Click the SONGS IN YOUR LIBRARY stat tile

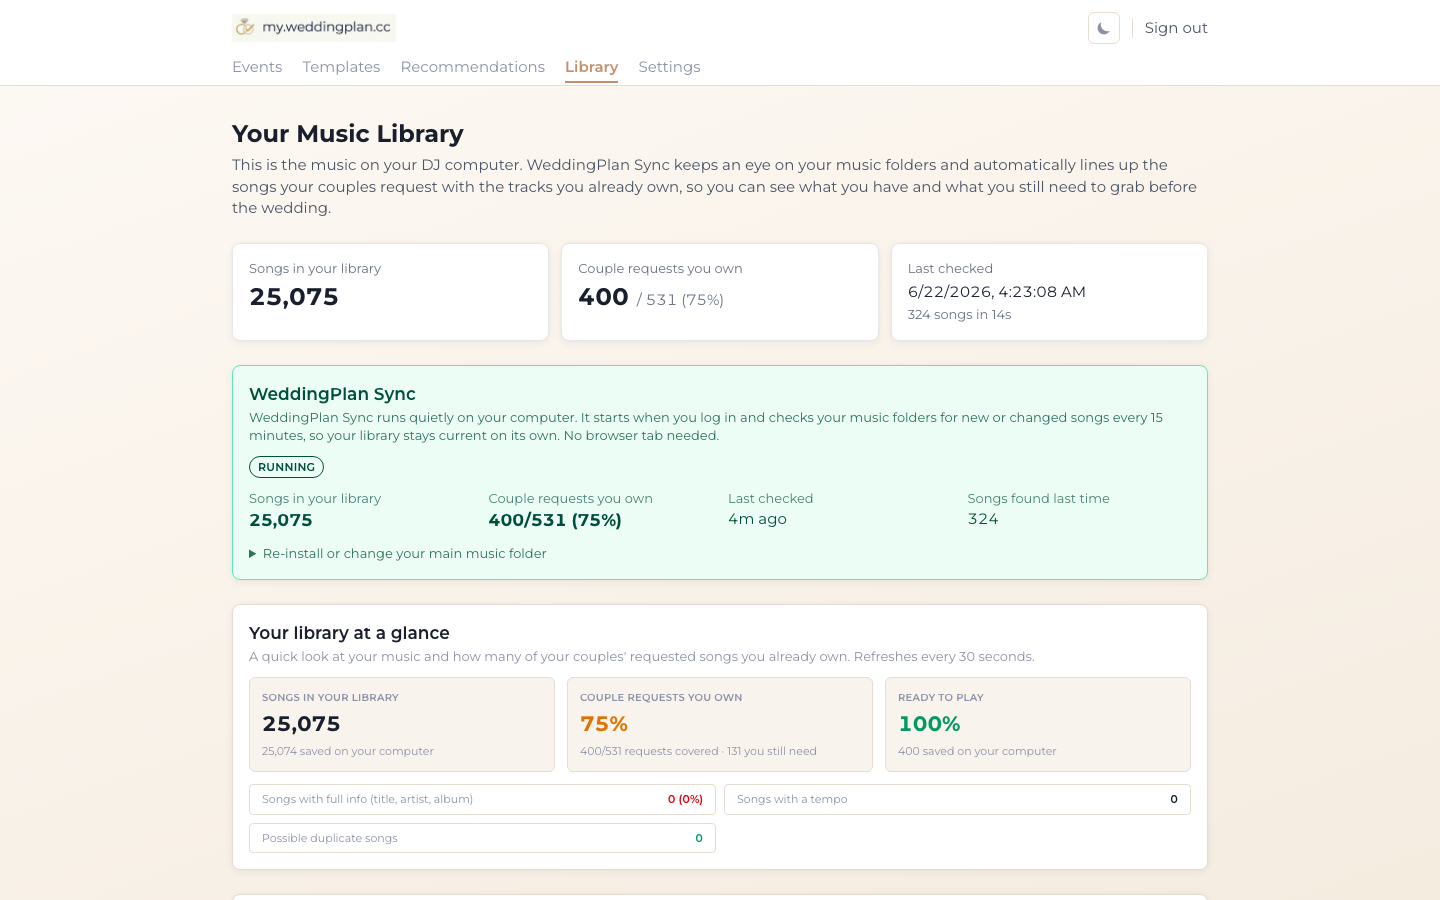[401, 724]
